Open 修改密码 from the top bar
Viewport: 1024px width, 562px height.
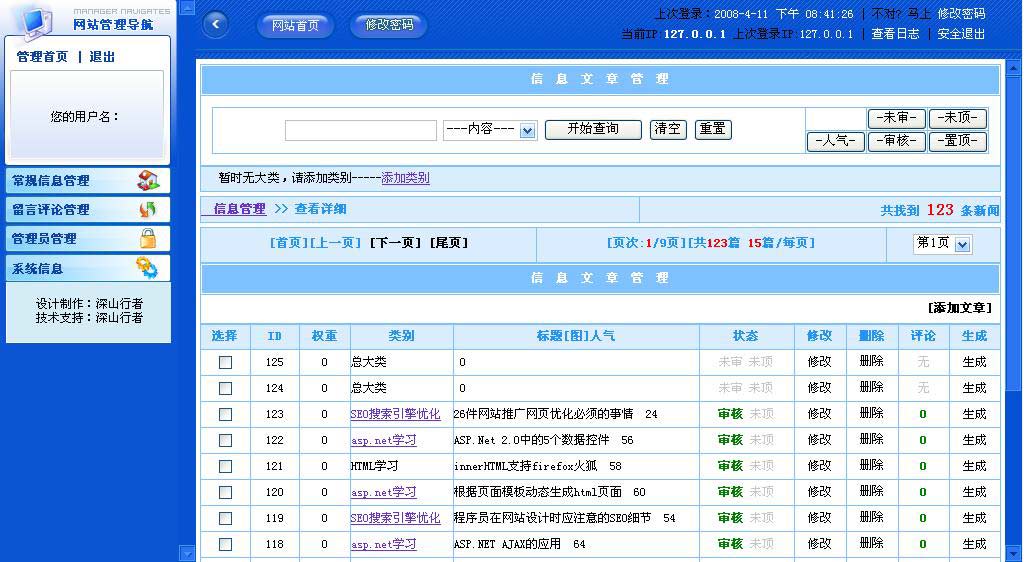click(389, 25)
